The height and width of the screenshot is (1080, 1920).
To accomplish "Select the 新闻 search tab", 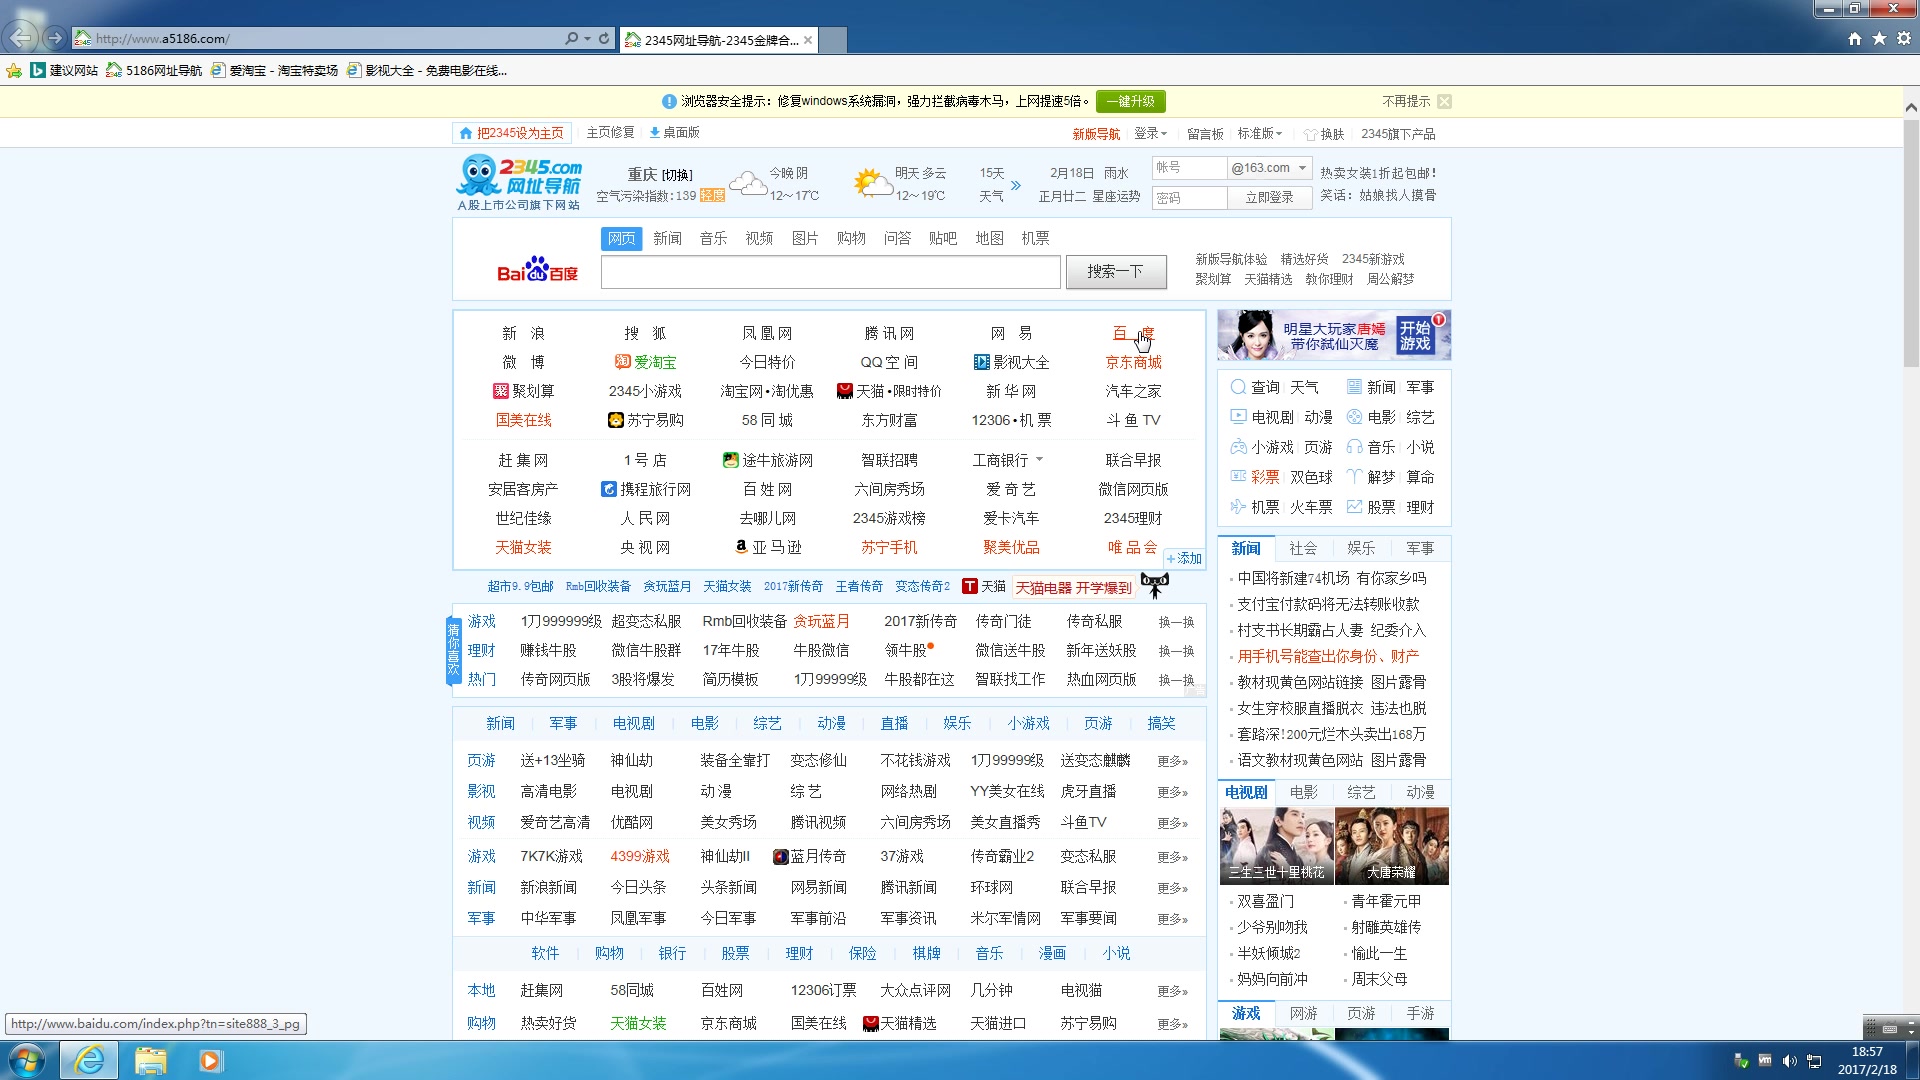I will tap(667, 238).
